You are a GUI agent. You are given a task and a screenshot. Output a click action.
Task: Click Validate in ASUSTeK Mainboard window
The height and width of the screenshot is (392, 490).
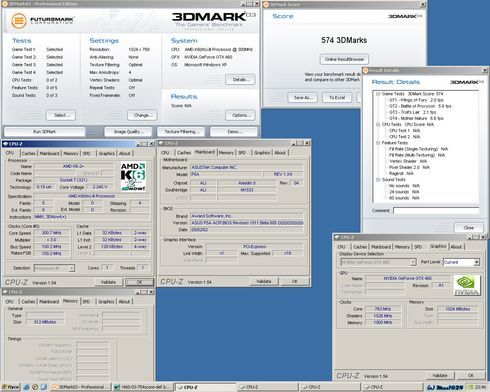coord(264,281)
